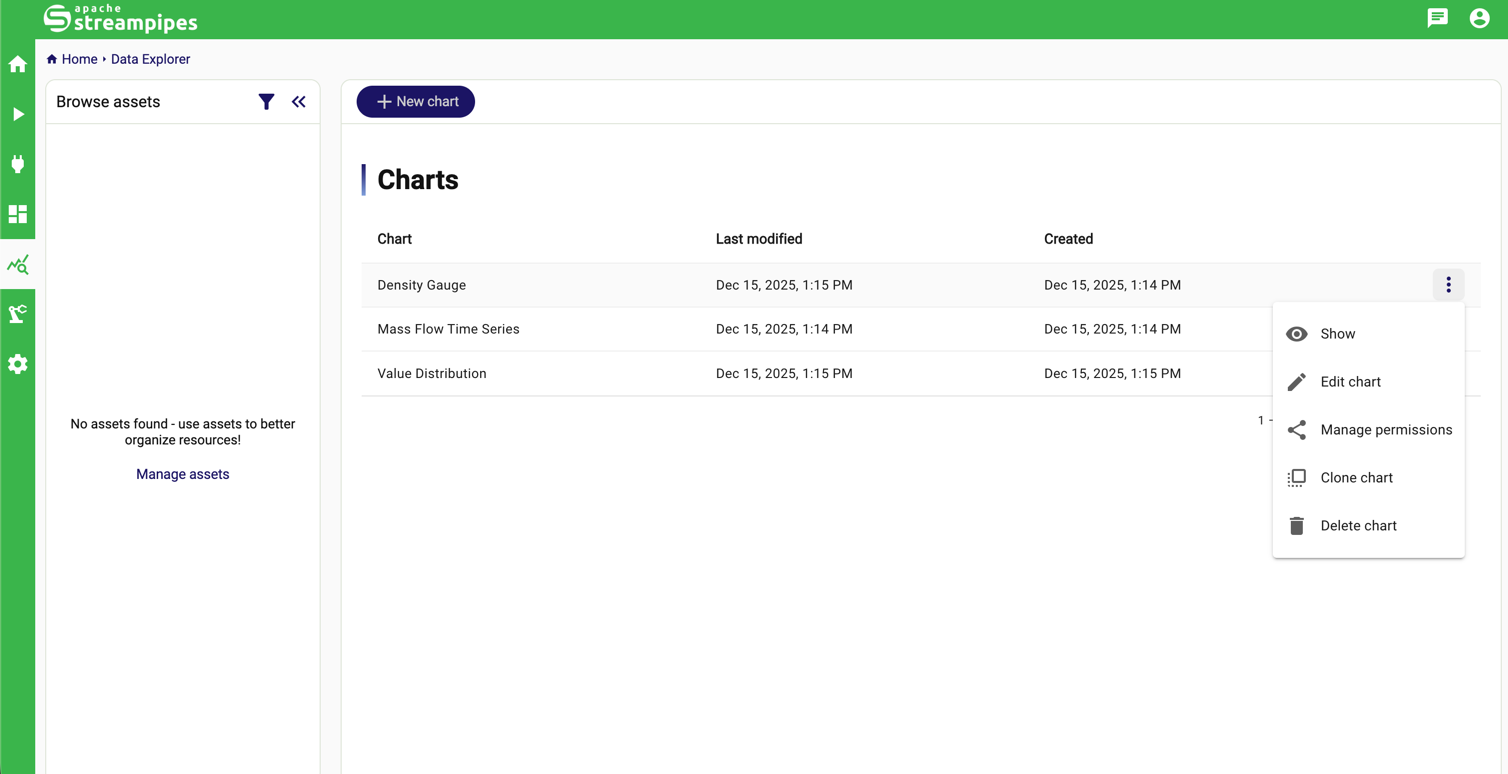Viewport: 1508px width, 774px height.
Task: Select Show from the context menu
Action: coord(1337,334)
